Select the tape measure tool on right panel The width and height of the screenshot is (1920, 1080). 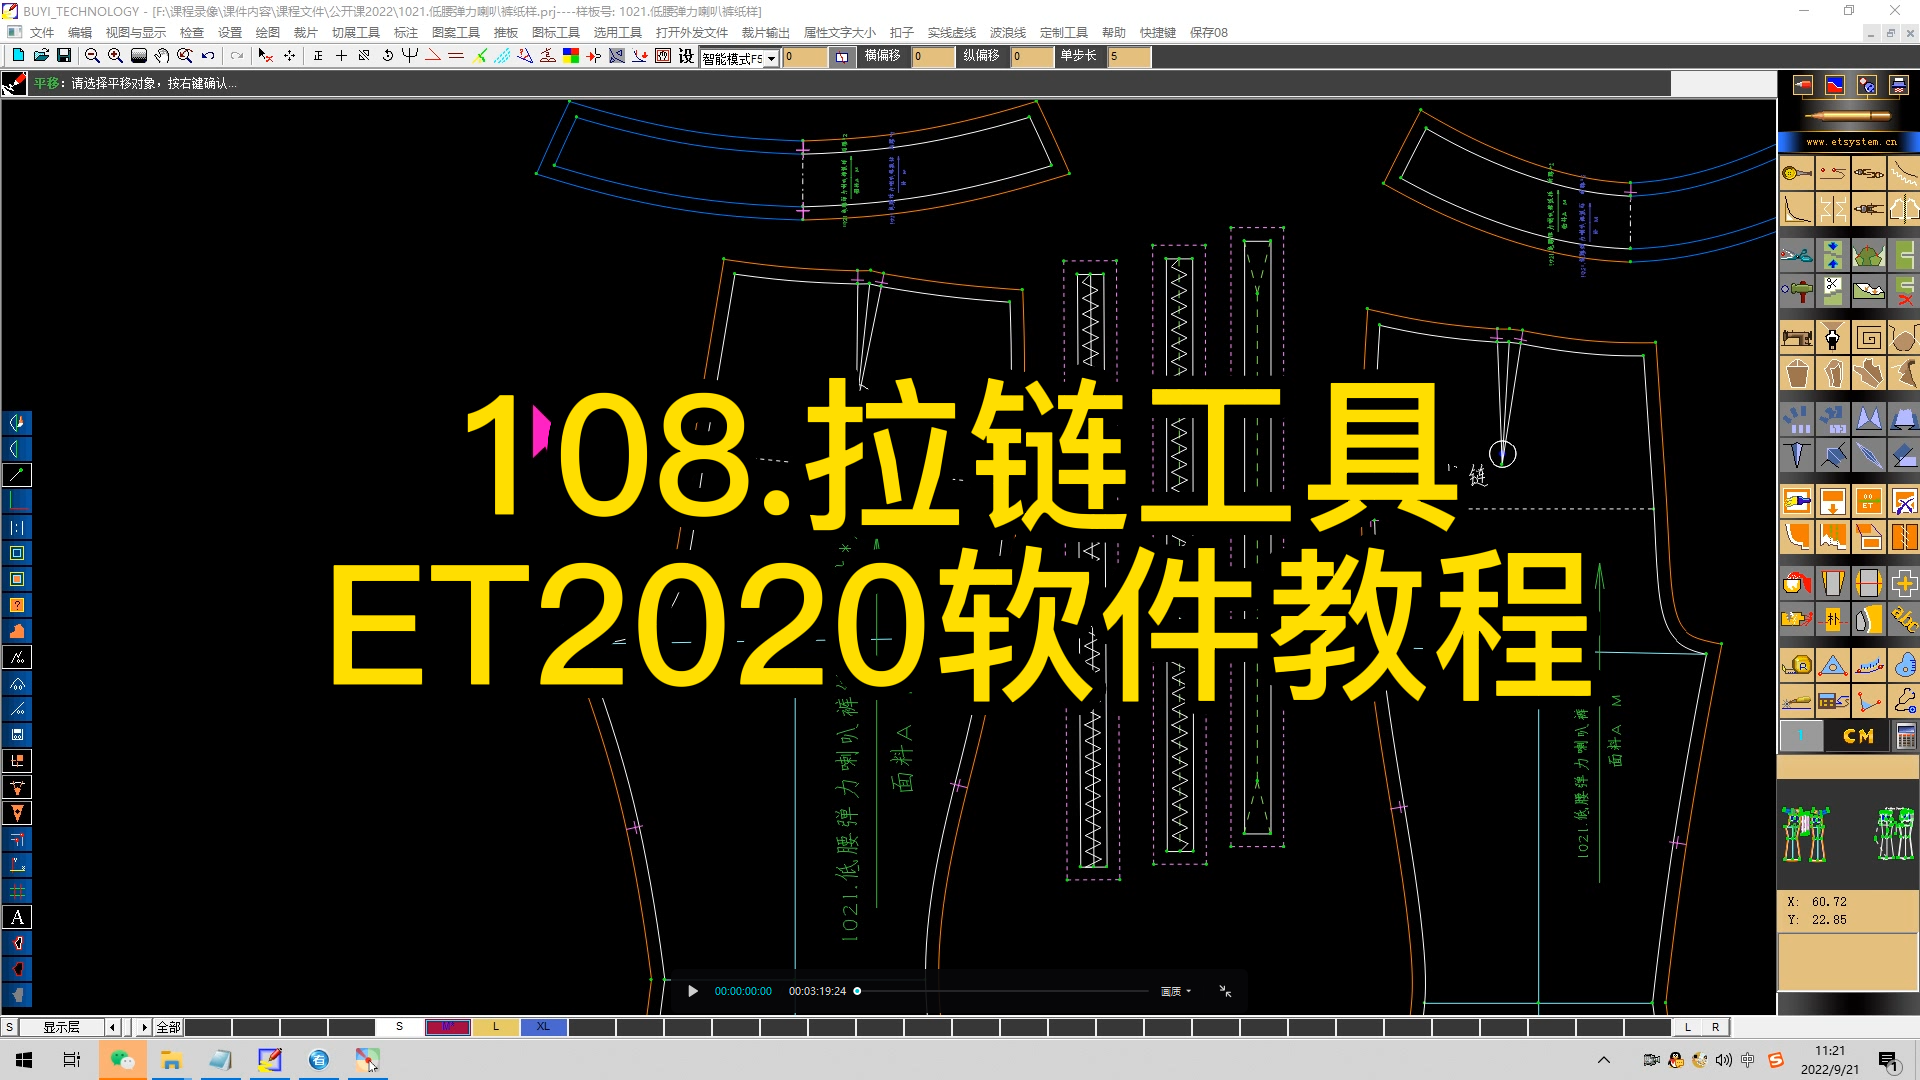click(1797, 665)
